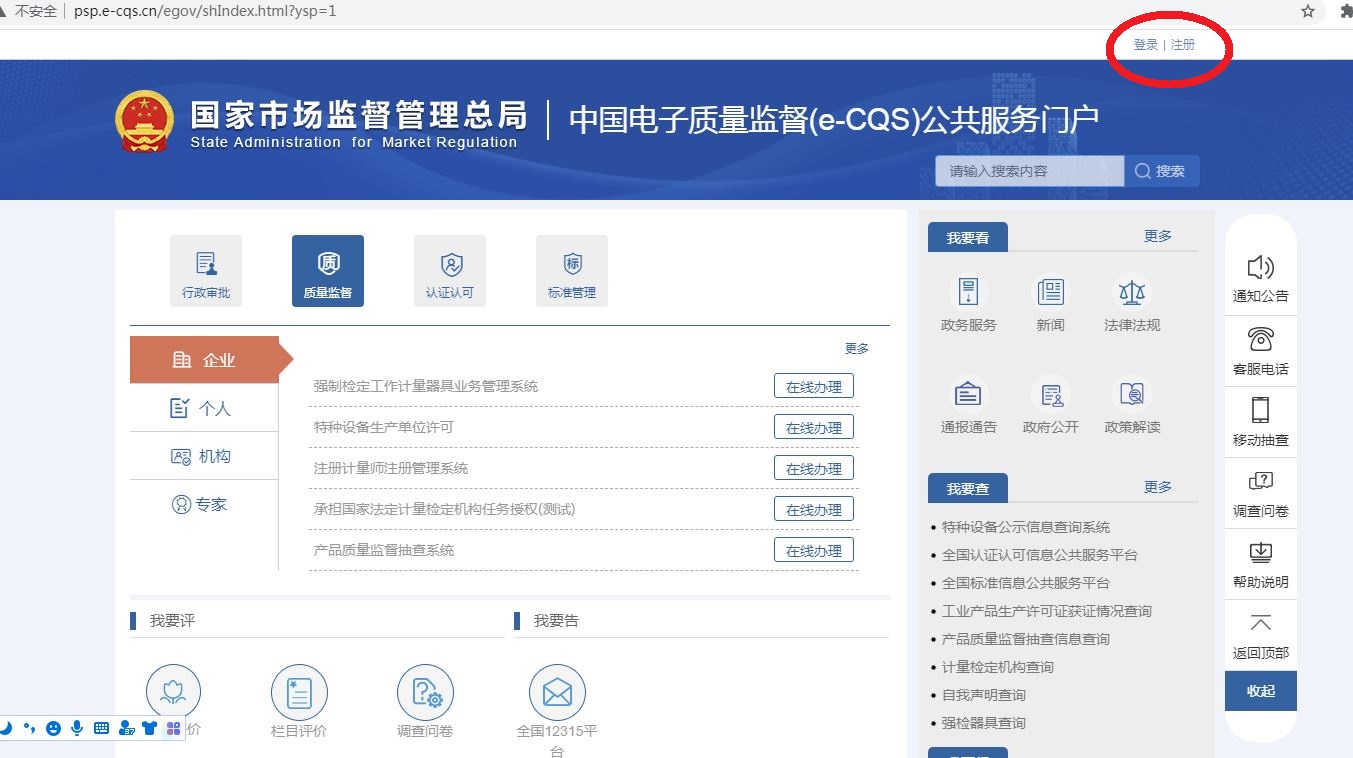The height and width of the screenshot is (758, 1353).
Task: Click the 全国12315平台 envelope icon
Action: (557, 692)
